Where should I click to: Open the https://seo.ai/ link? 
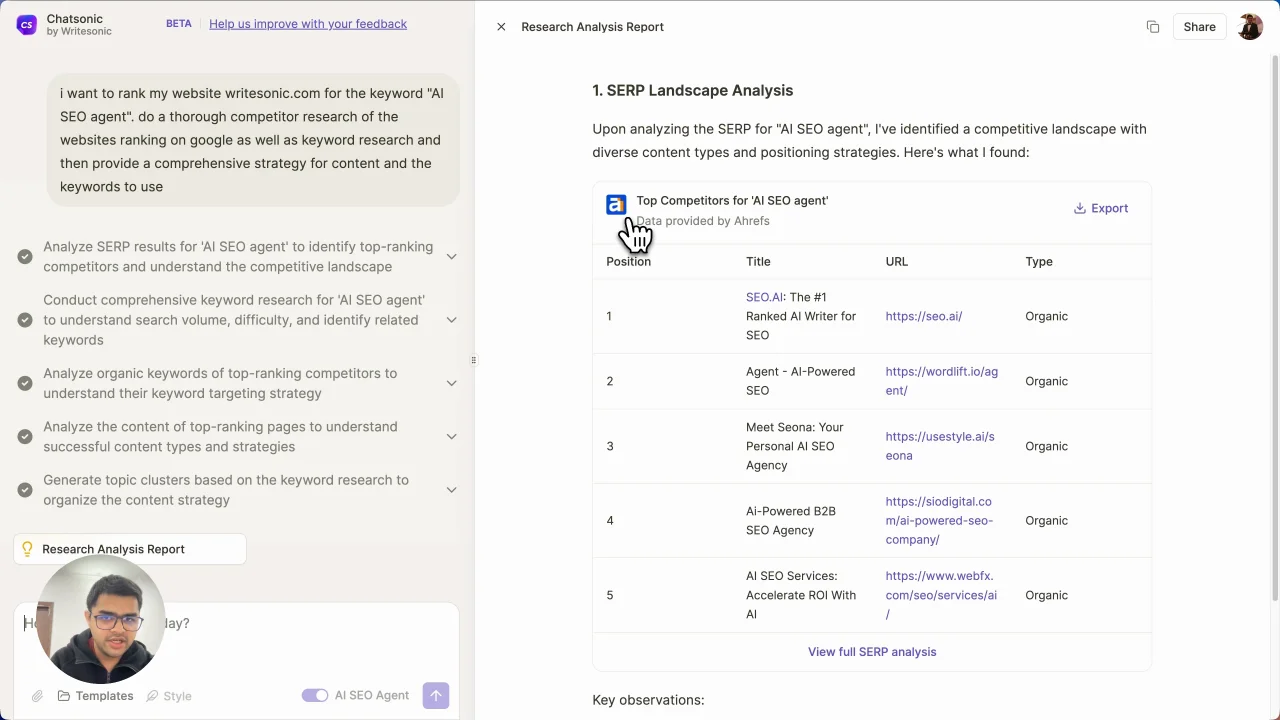(x=924, y=316)
